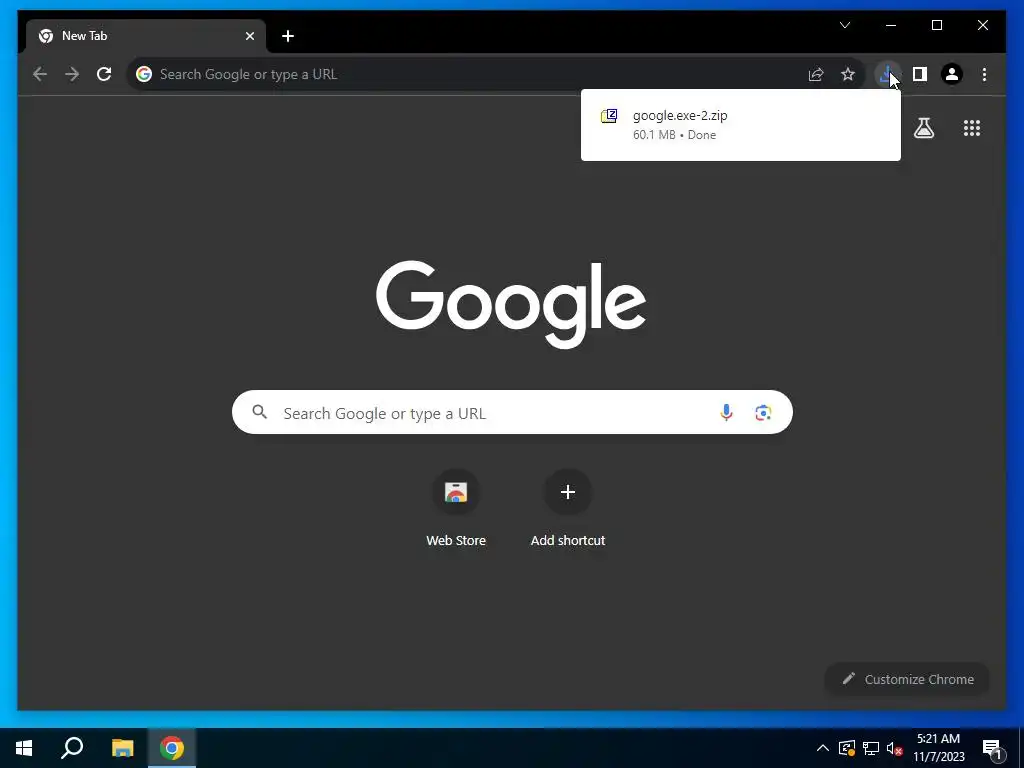Open the Web Store shortcut
Viewport: 1024px width, 768px height.
[456, 508]
